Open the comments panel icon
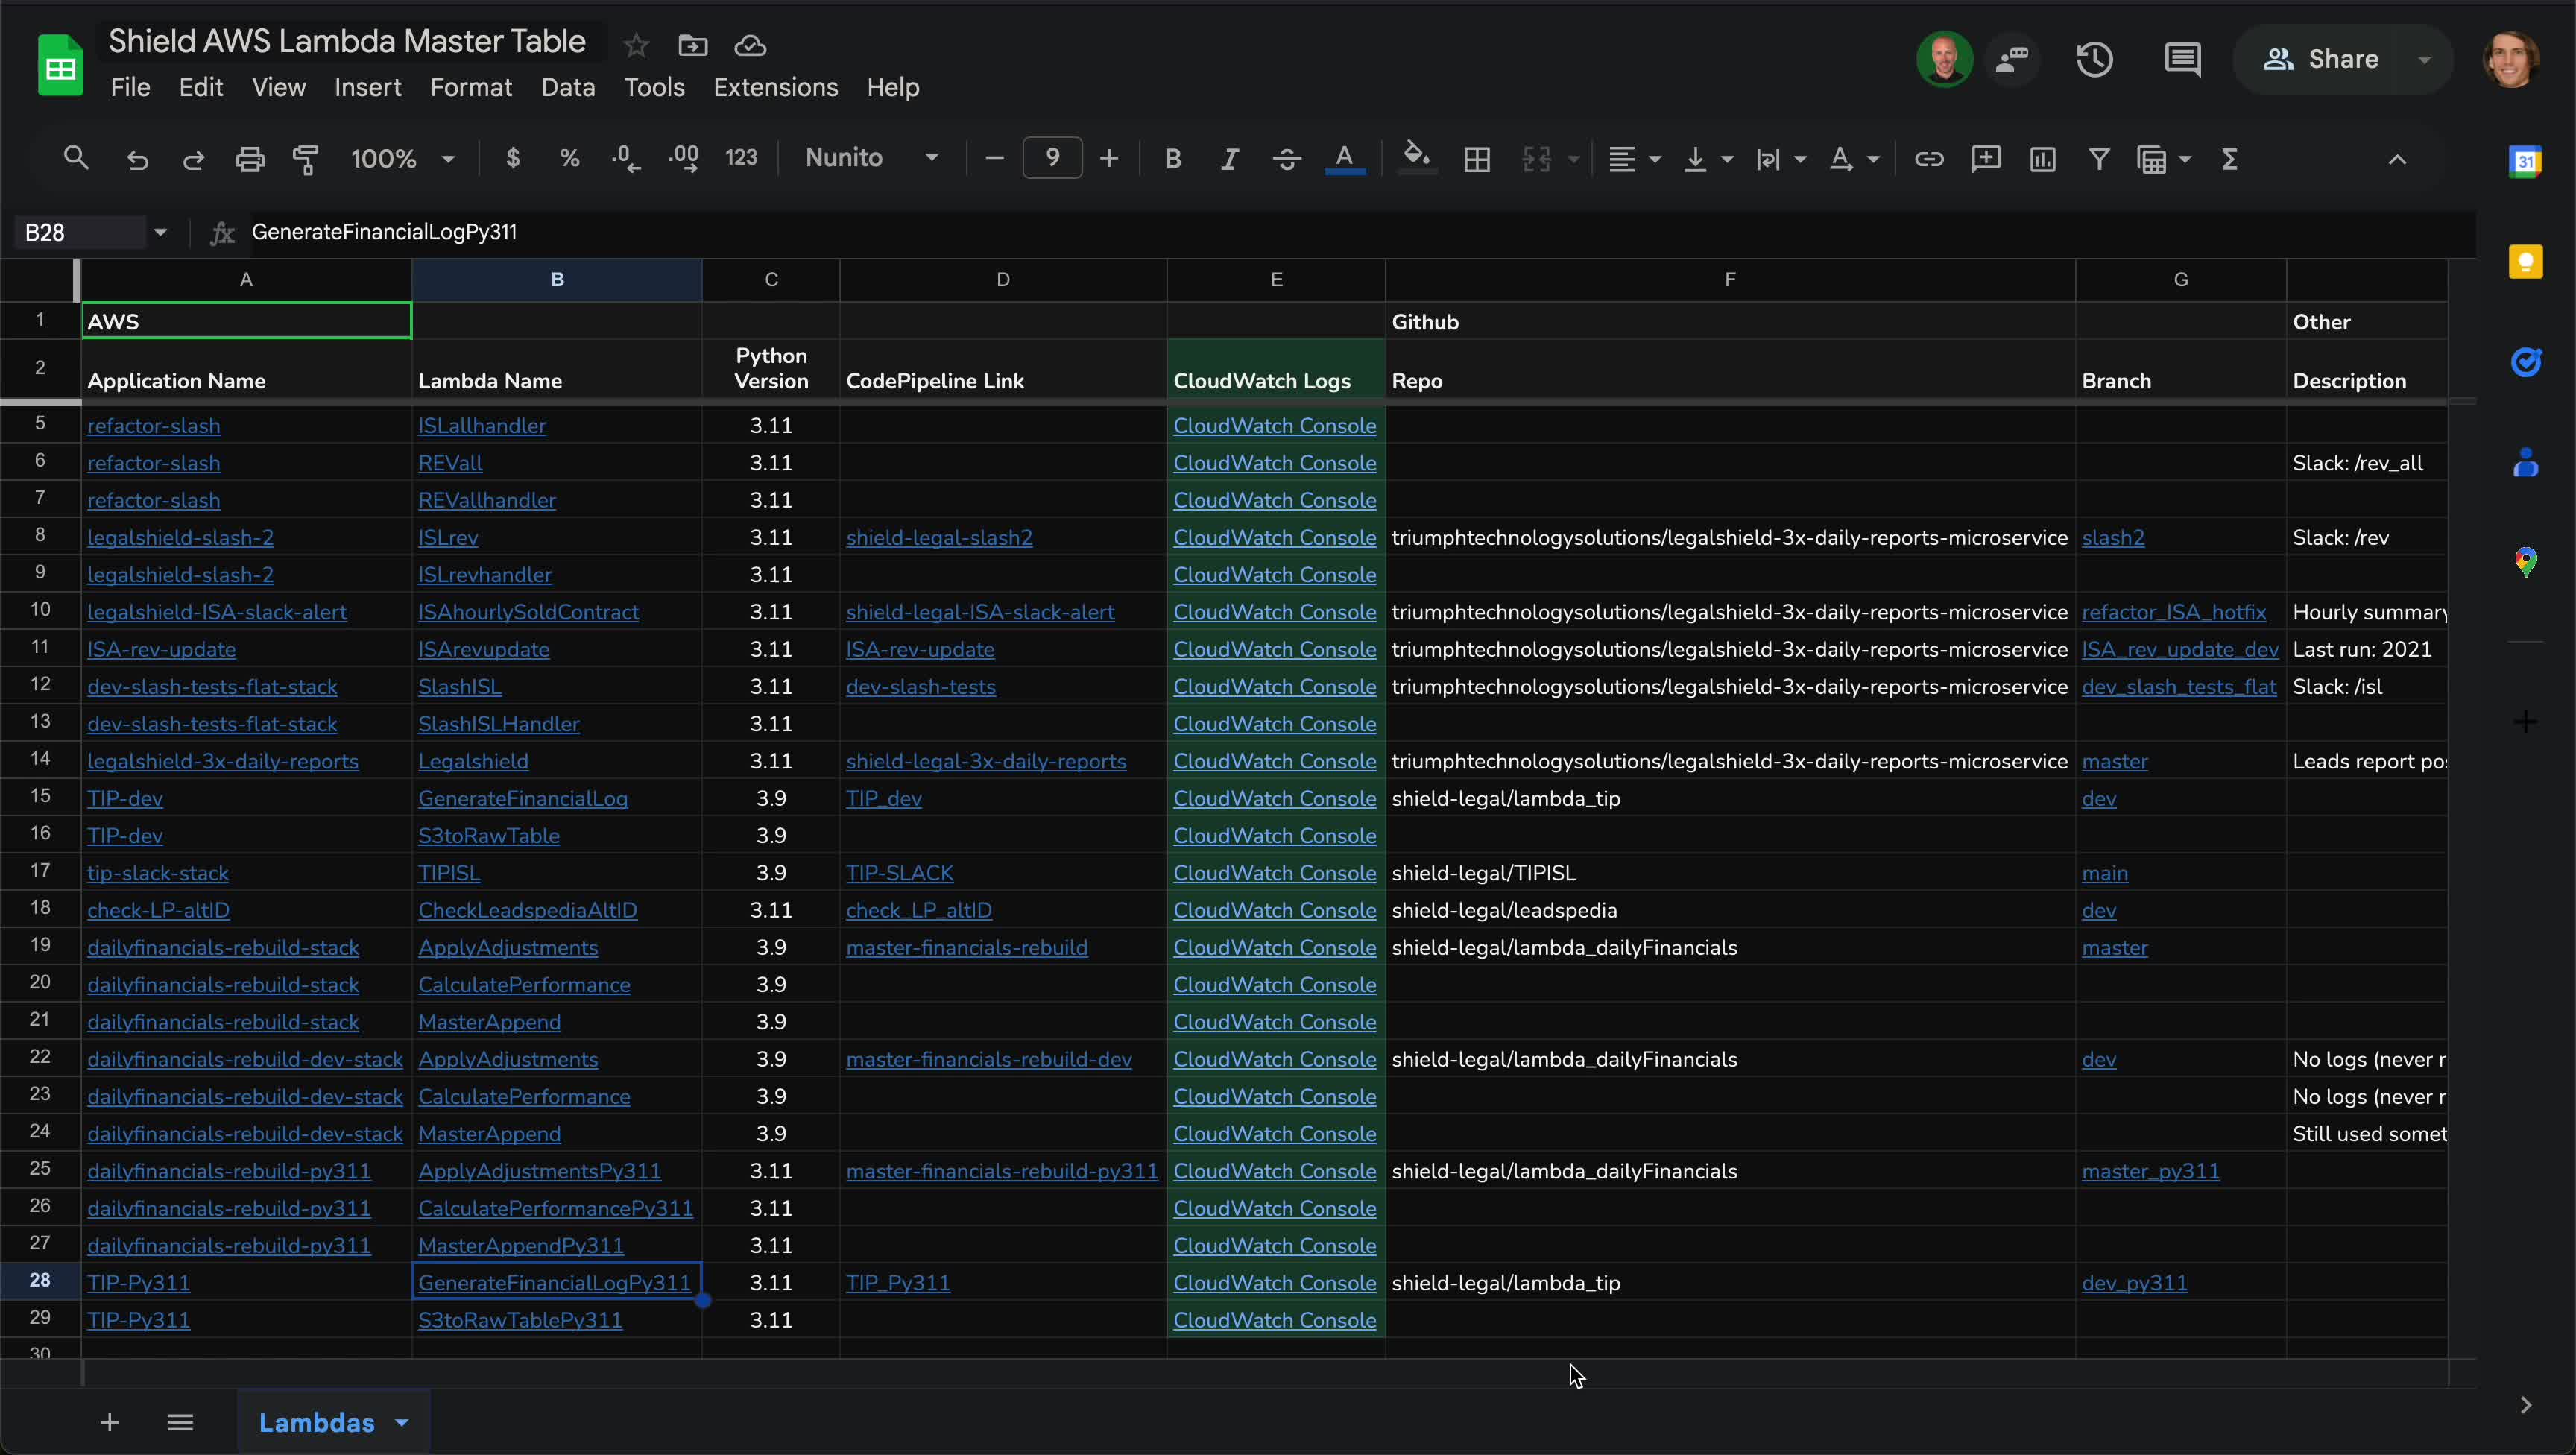This screenshot has height=1455, width=2576. [x=2182, y=60]
